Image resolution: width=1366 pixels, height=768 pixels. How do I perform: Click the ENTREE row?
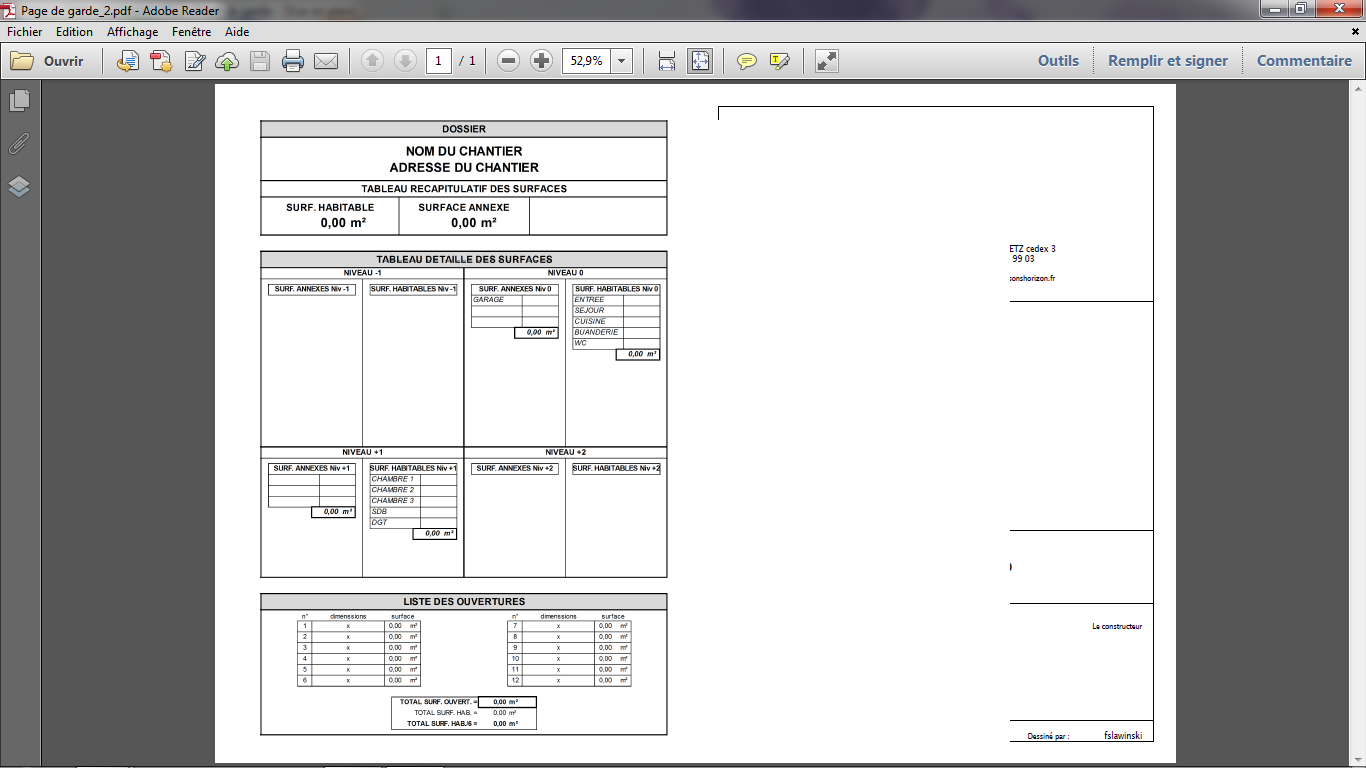(616, 300)
